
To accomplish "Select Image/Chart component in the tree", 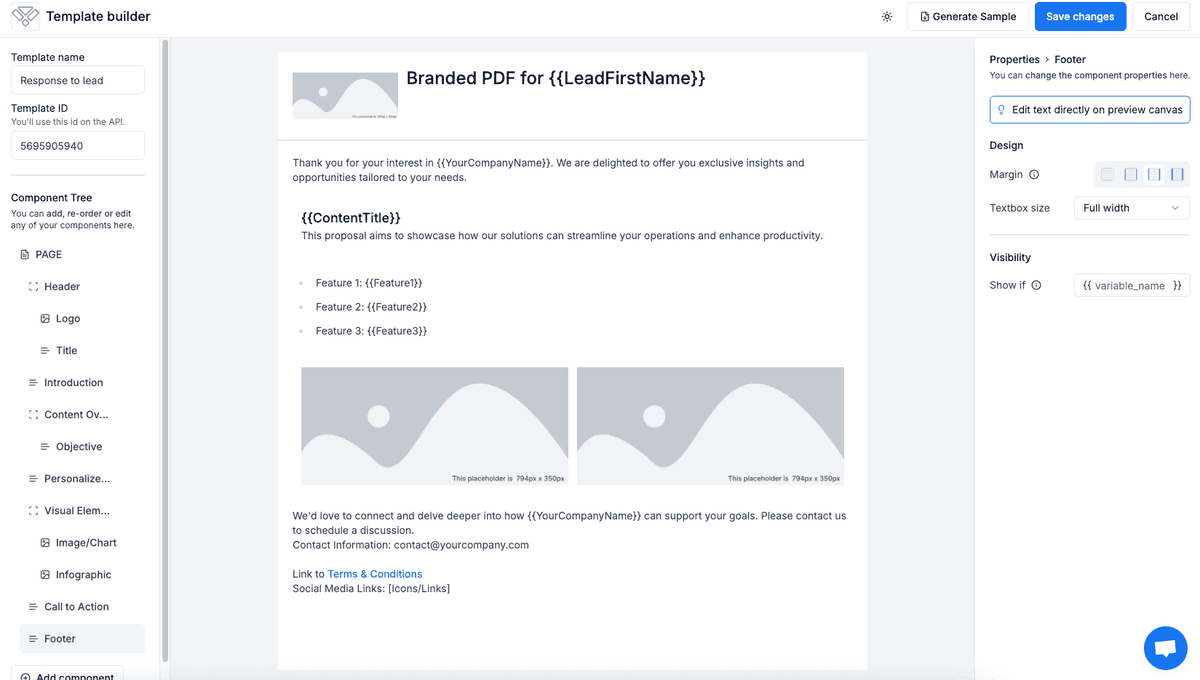I will point(86,543).
